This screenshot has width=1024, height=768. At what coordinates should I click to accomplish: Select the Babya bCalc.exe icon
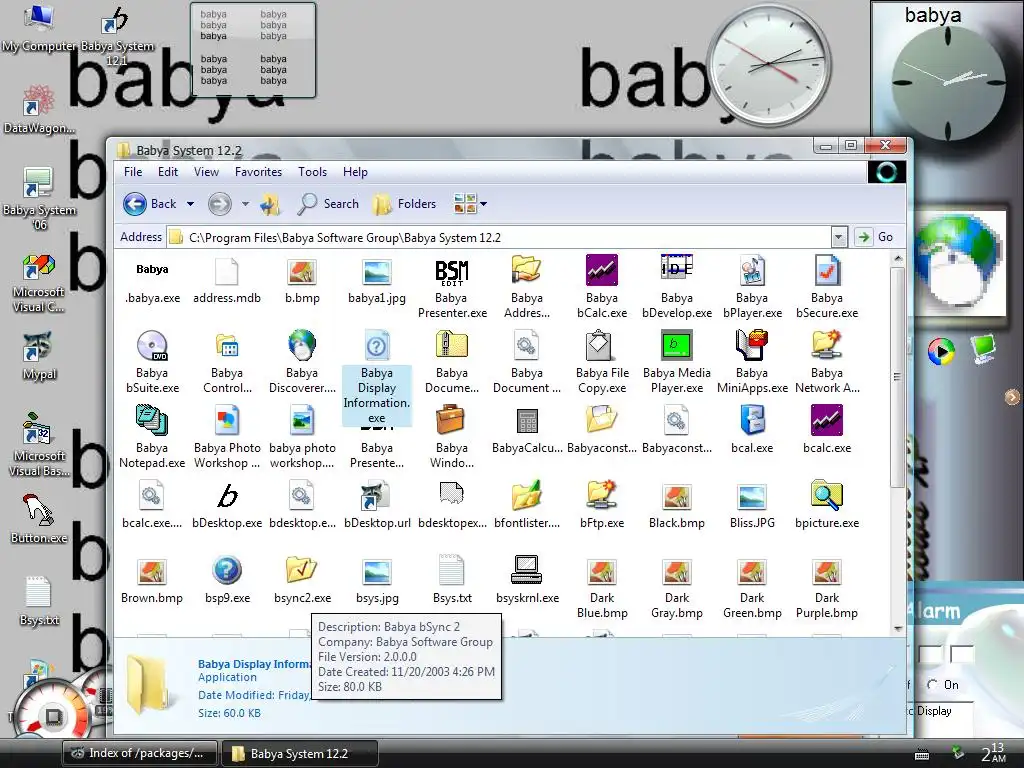click(601, 270)
